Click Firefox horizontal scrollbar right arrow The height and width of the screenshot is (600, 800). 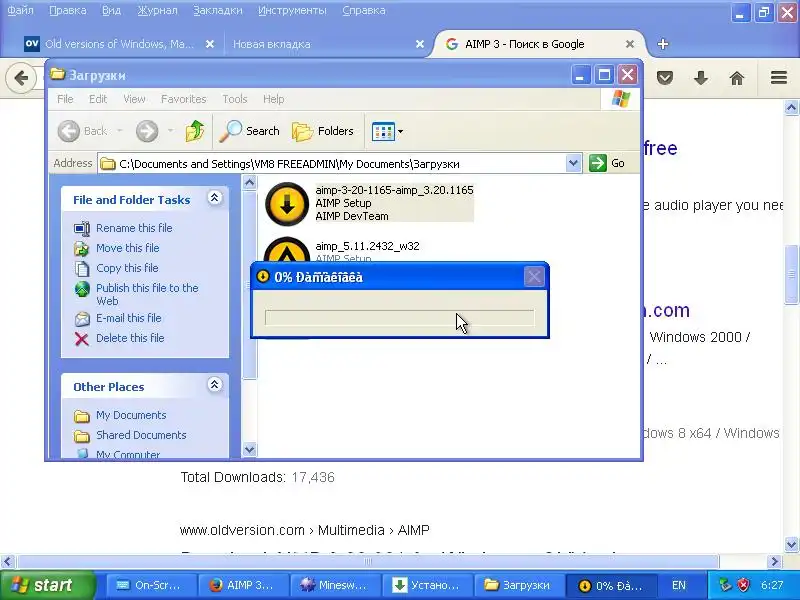point(774,562)
